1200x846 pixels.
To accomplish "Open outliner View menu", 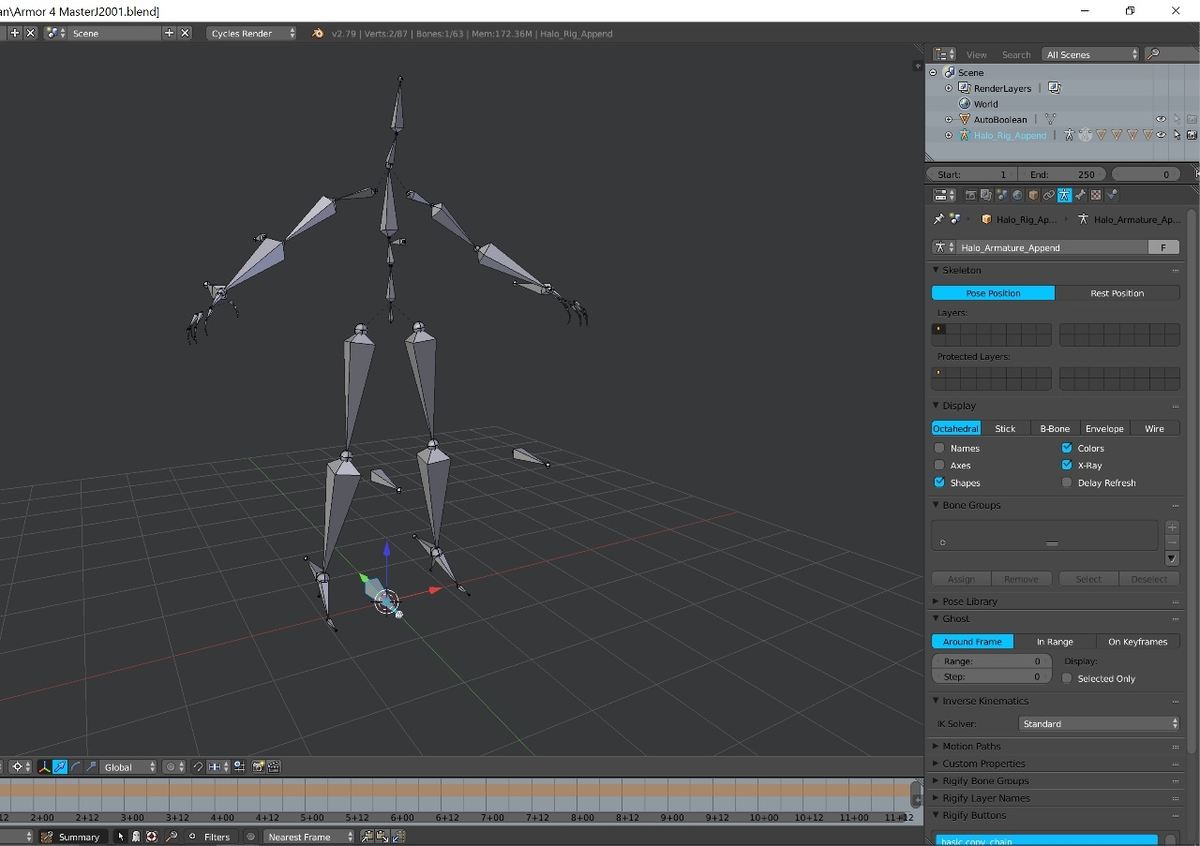I will pyautogui.click(x=976, y=54).
